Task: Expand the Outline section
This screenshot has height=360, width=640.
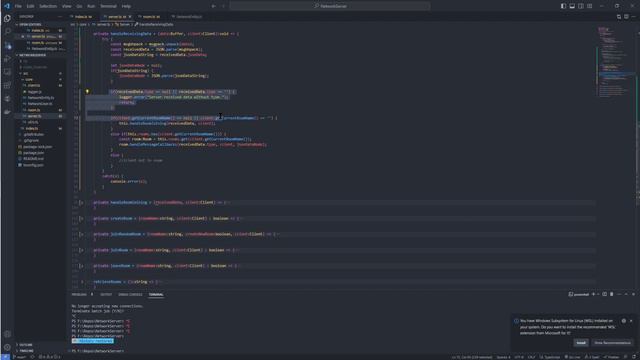Action: (40, 345)
